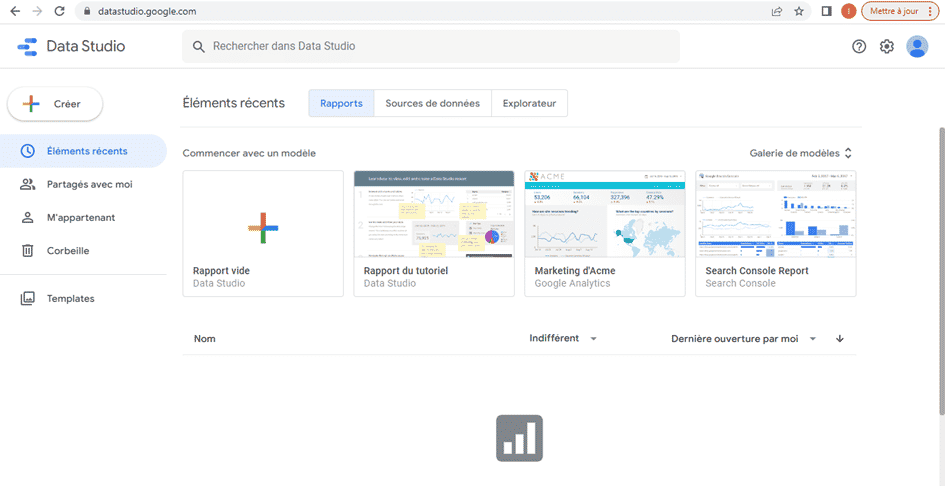Expand the Galerie de modèles section
The image size is (945, 486).
801,153
